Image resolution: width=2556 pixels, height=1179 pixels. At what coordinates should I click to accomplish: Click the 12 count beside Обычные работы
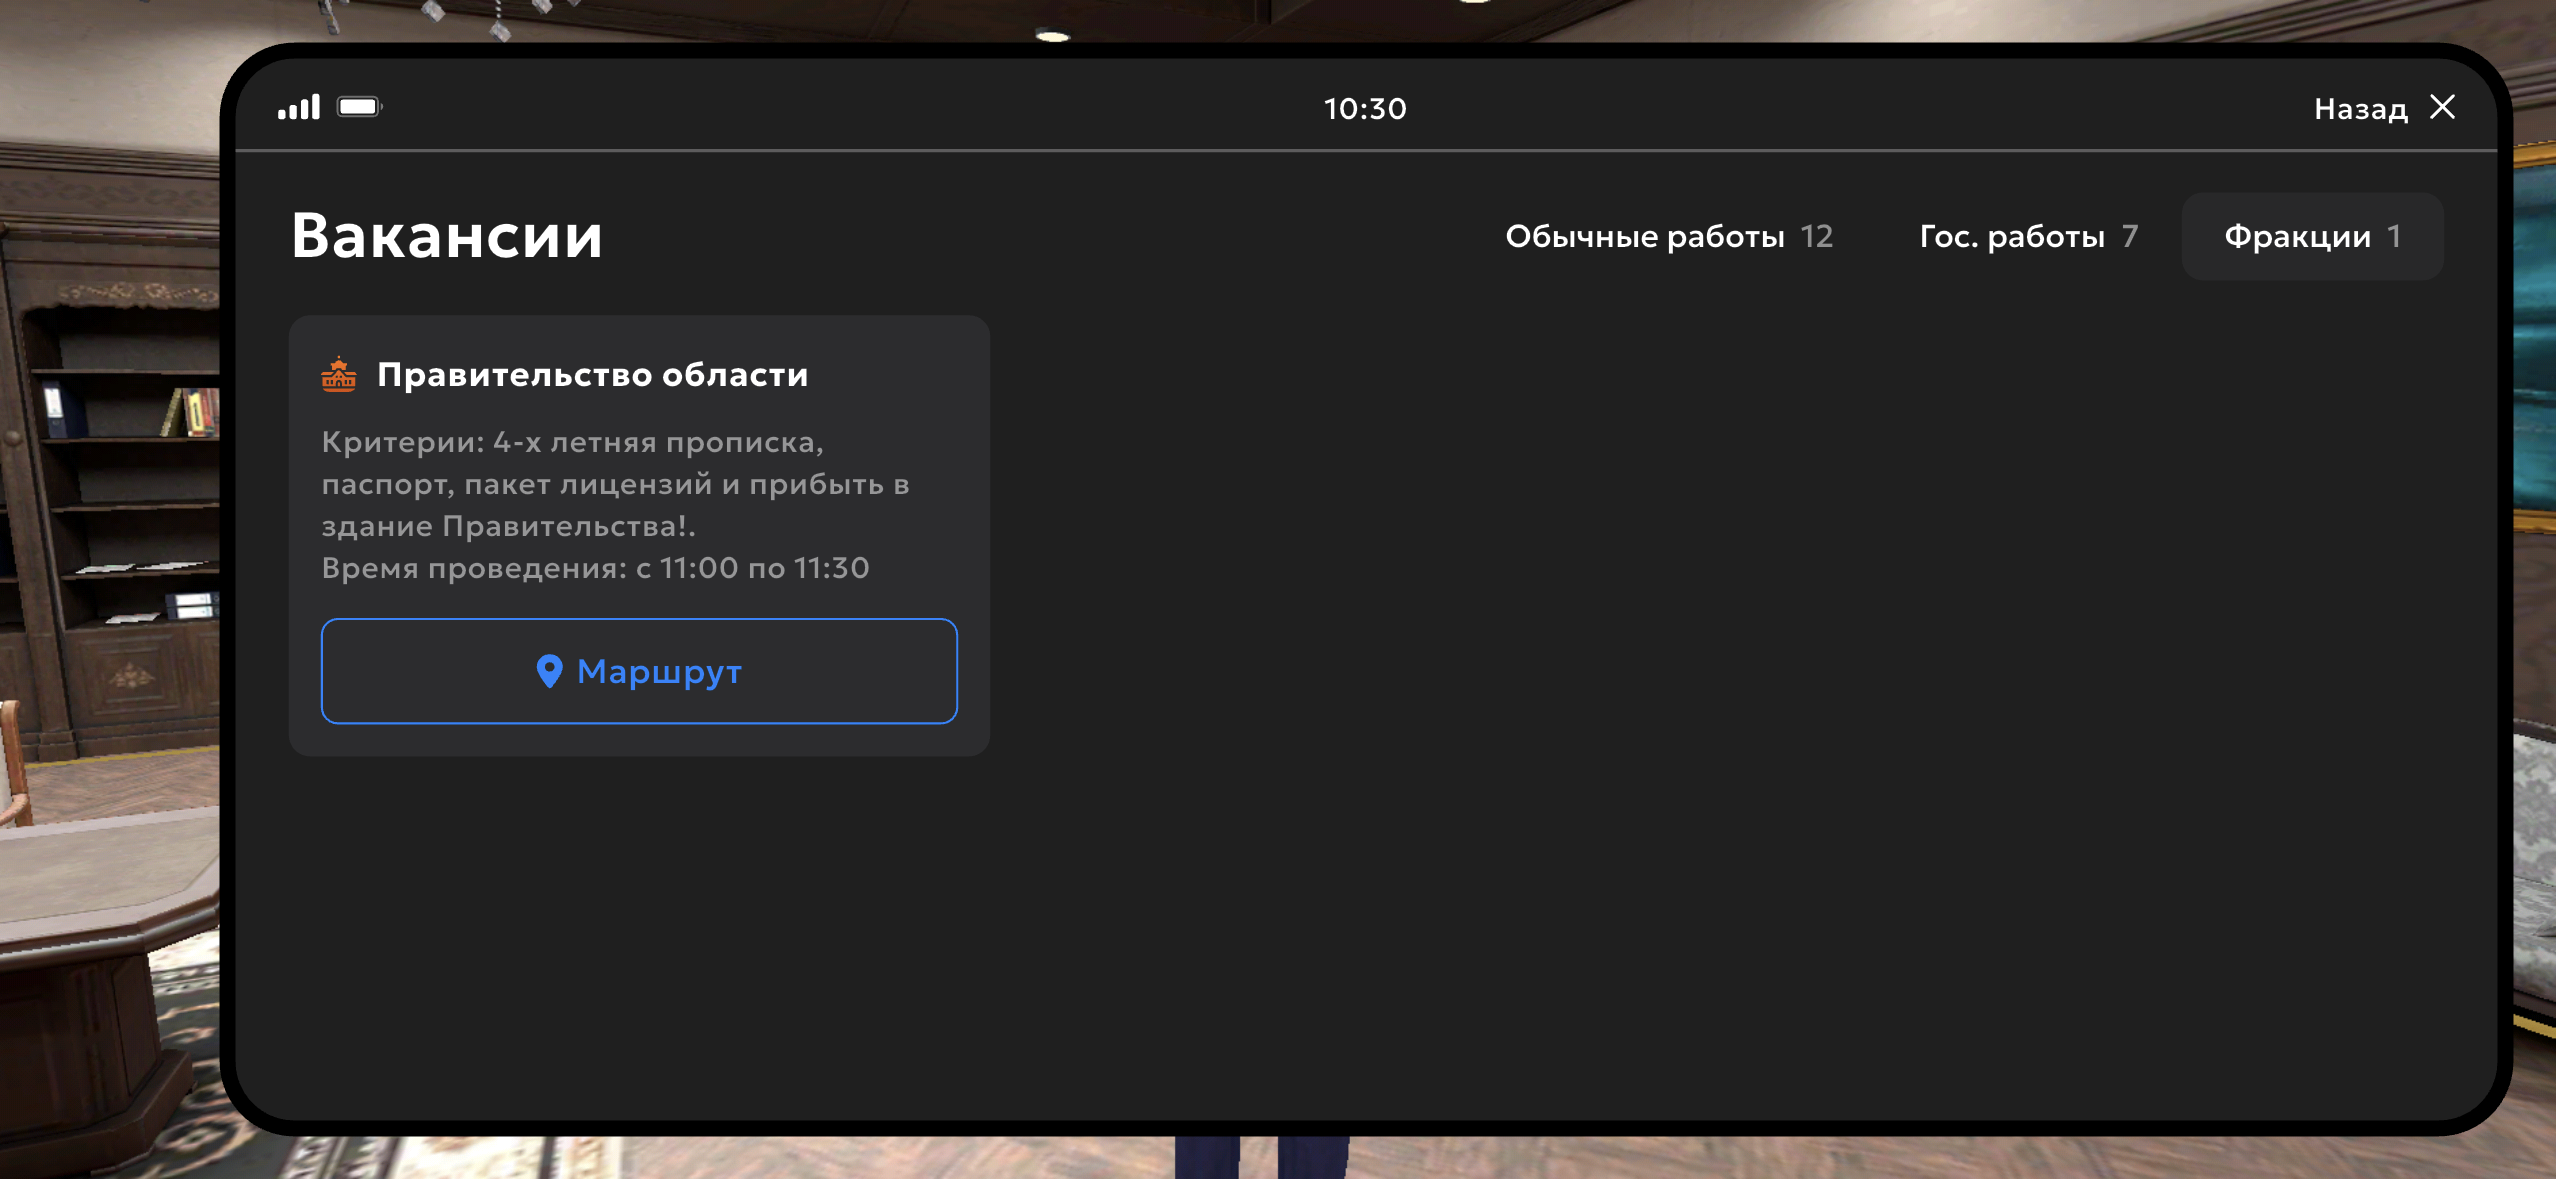1817,237
